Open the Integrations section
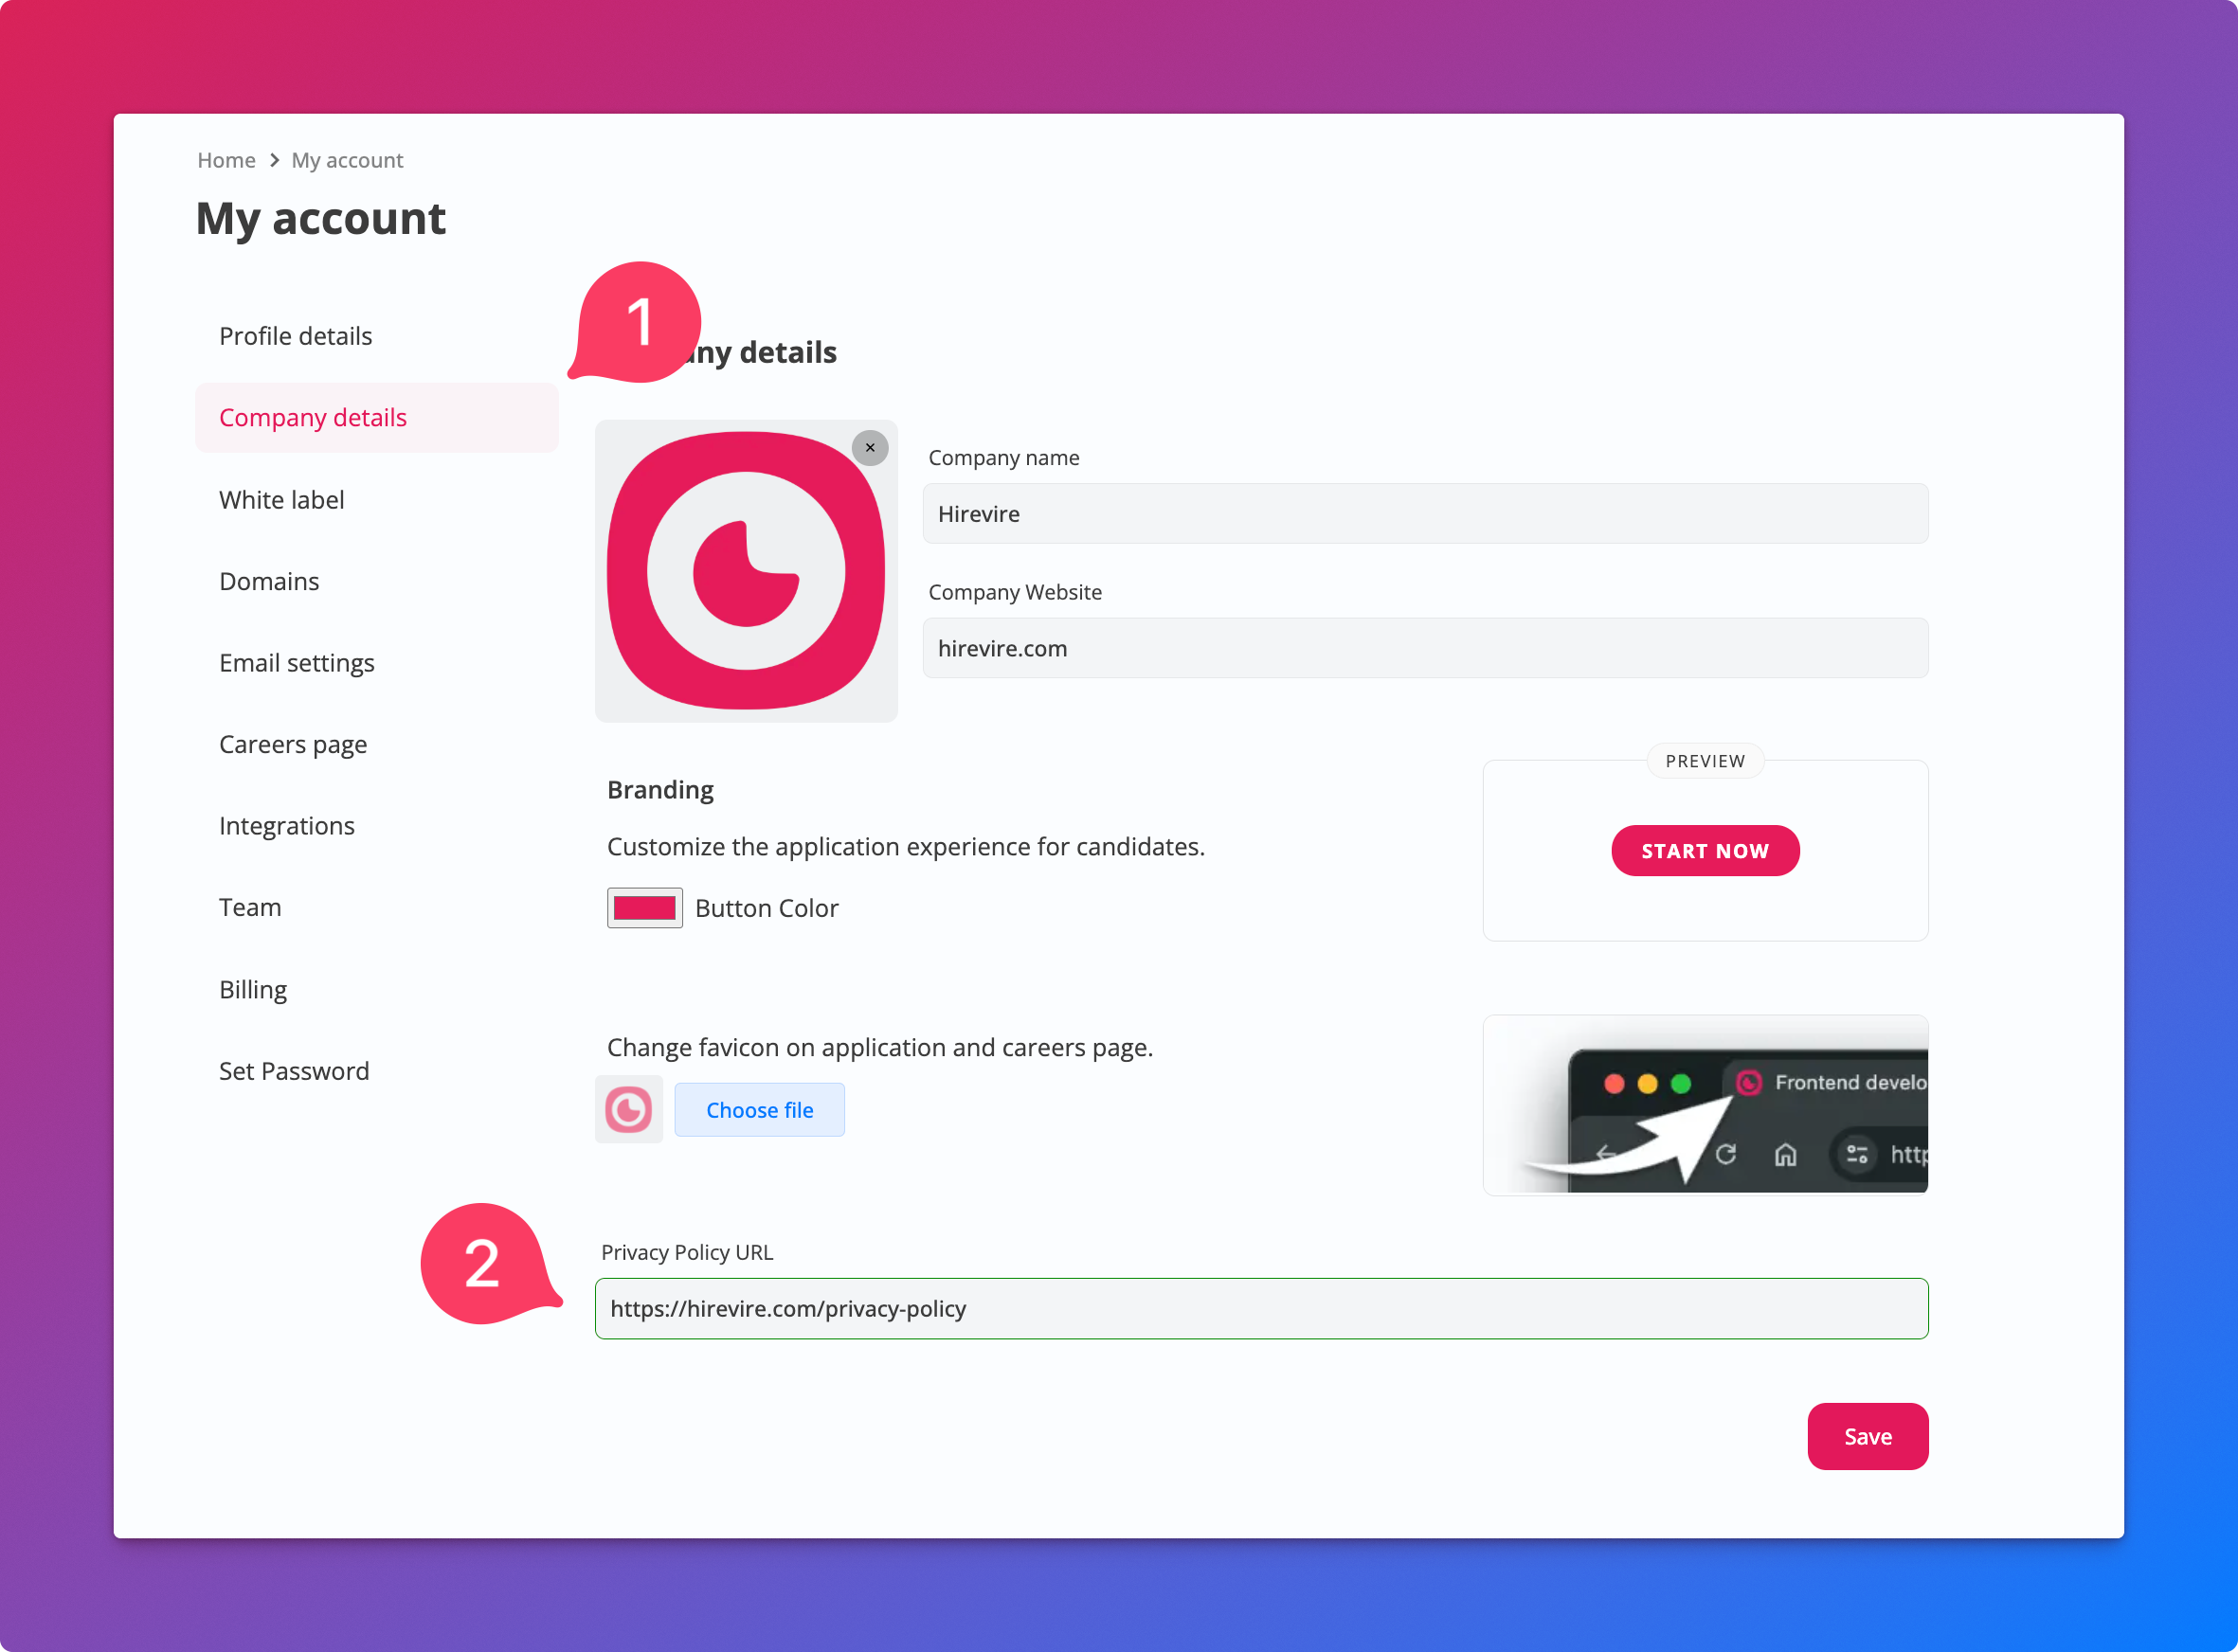 click(x=286, y=826)
